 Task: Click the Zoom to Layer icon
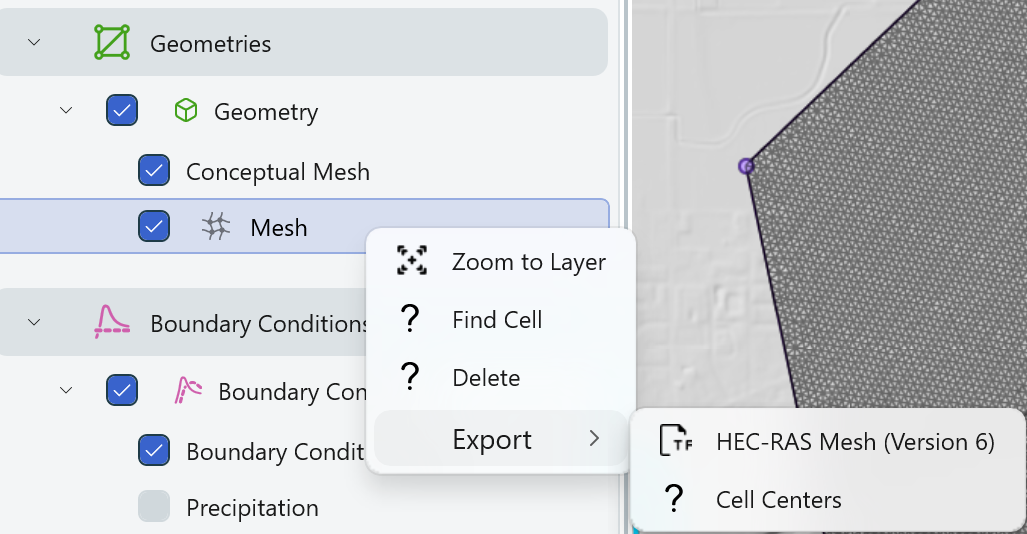tap(411, 262)
